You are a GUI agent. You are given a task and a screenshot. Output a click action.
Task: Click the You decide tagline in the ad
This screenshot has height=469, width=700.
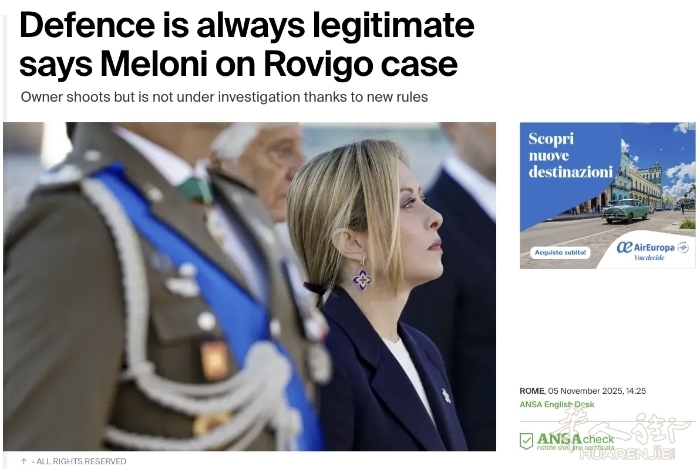[649, 257]
